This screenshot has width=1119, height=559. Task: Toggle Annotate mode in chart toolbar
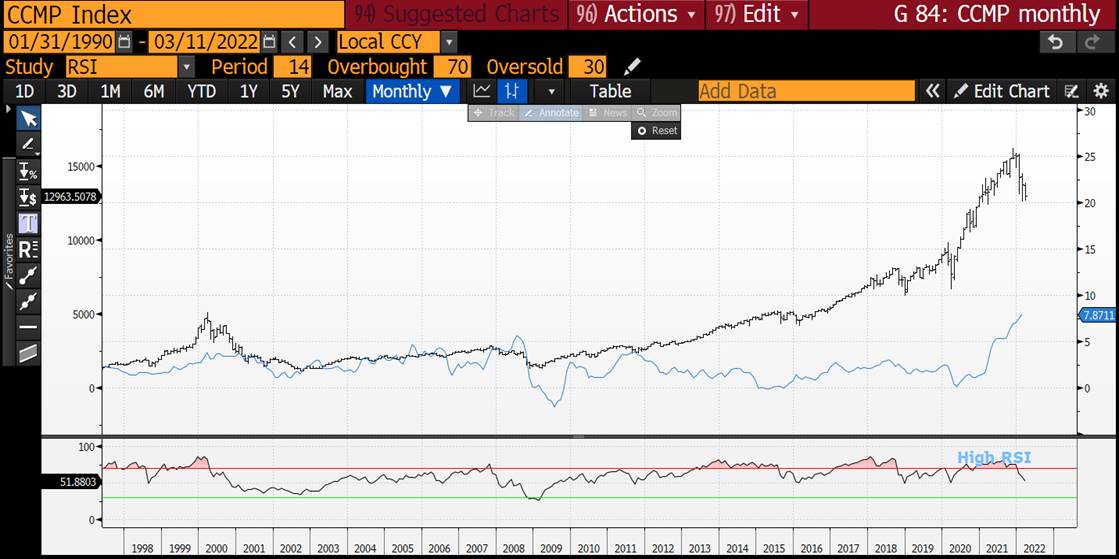tap(551, 113)
